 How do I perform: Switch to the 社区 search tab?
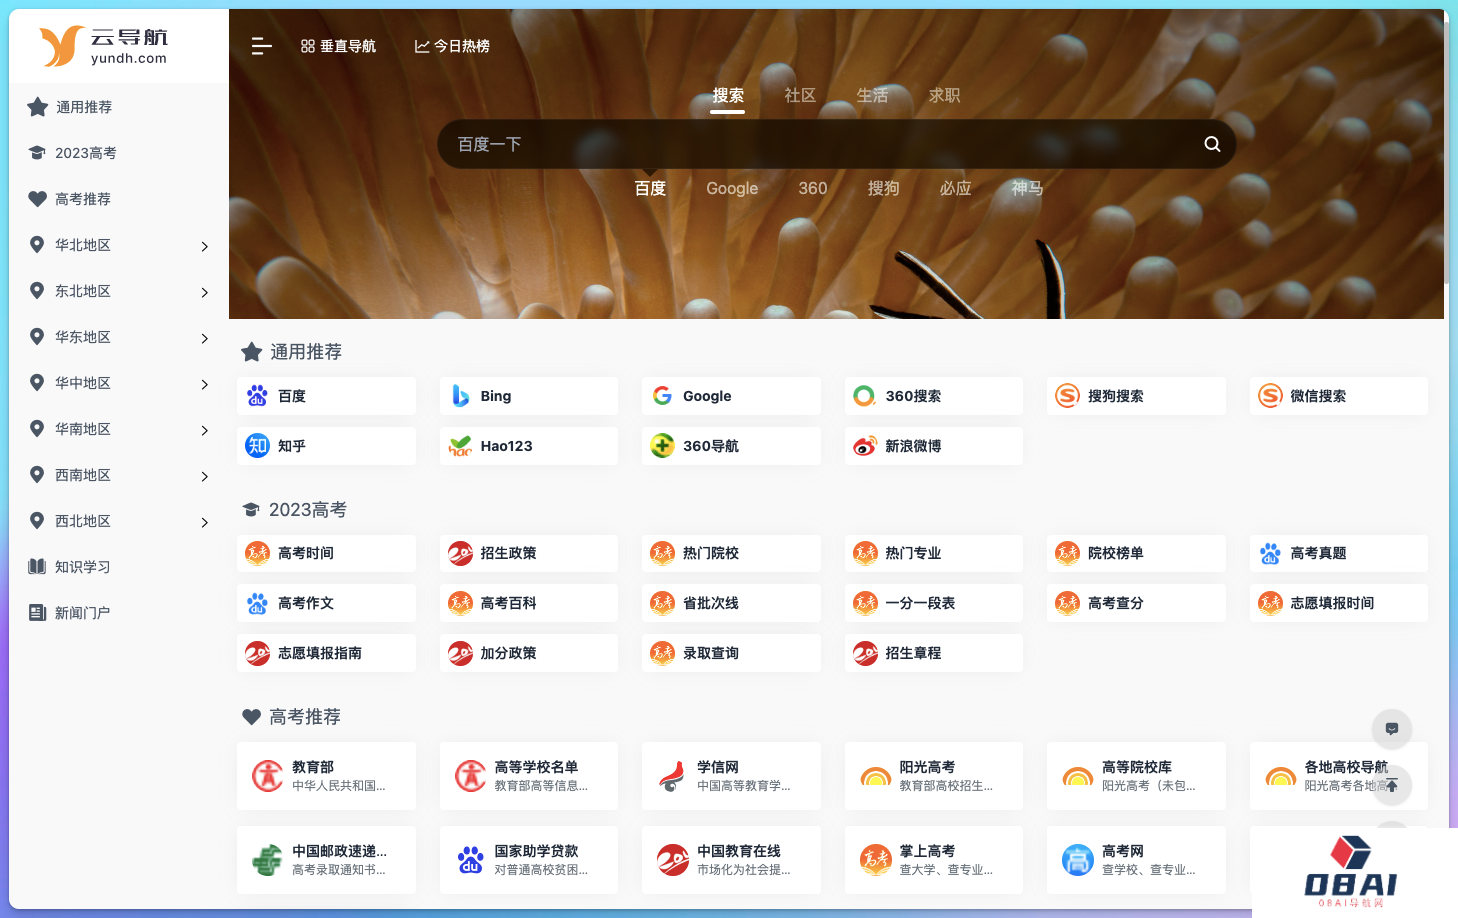point(800,95)
